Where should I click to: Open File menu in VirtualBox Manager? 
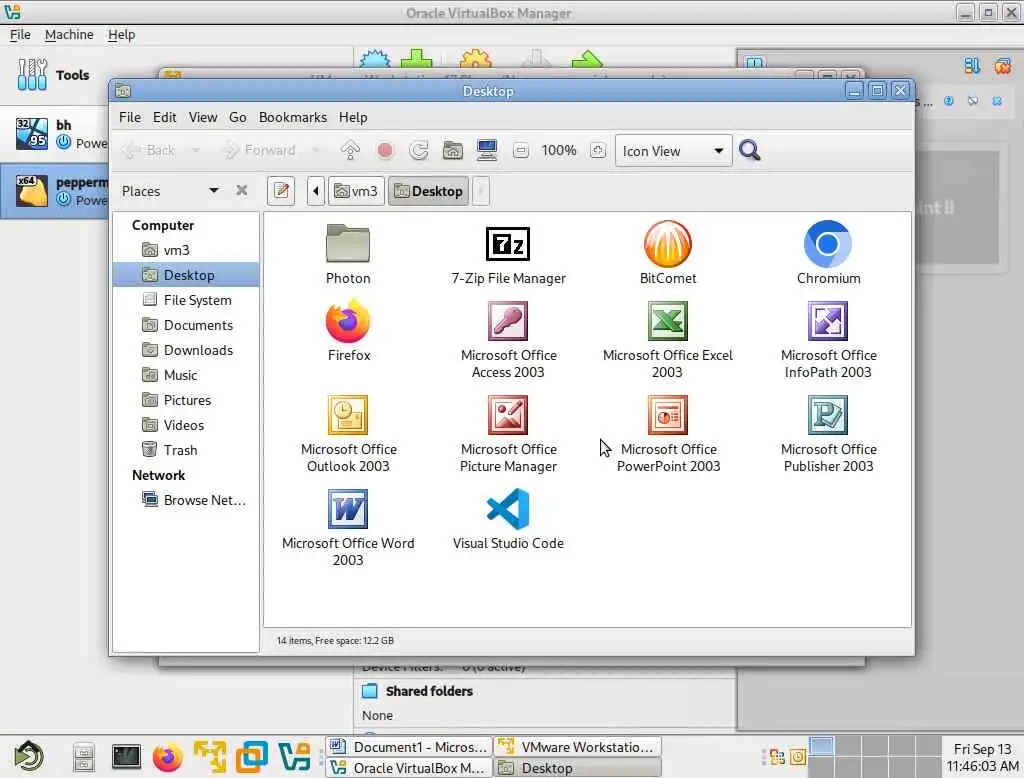[x=20, y=35]
